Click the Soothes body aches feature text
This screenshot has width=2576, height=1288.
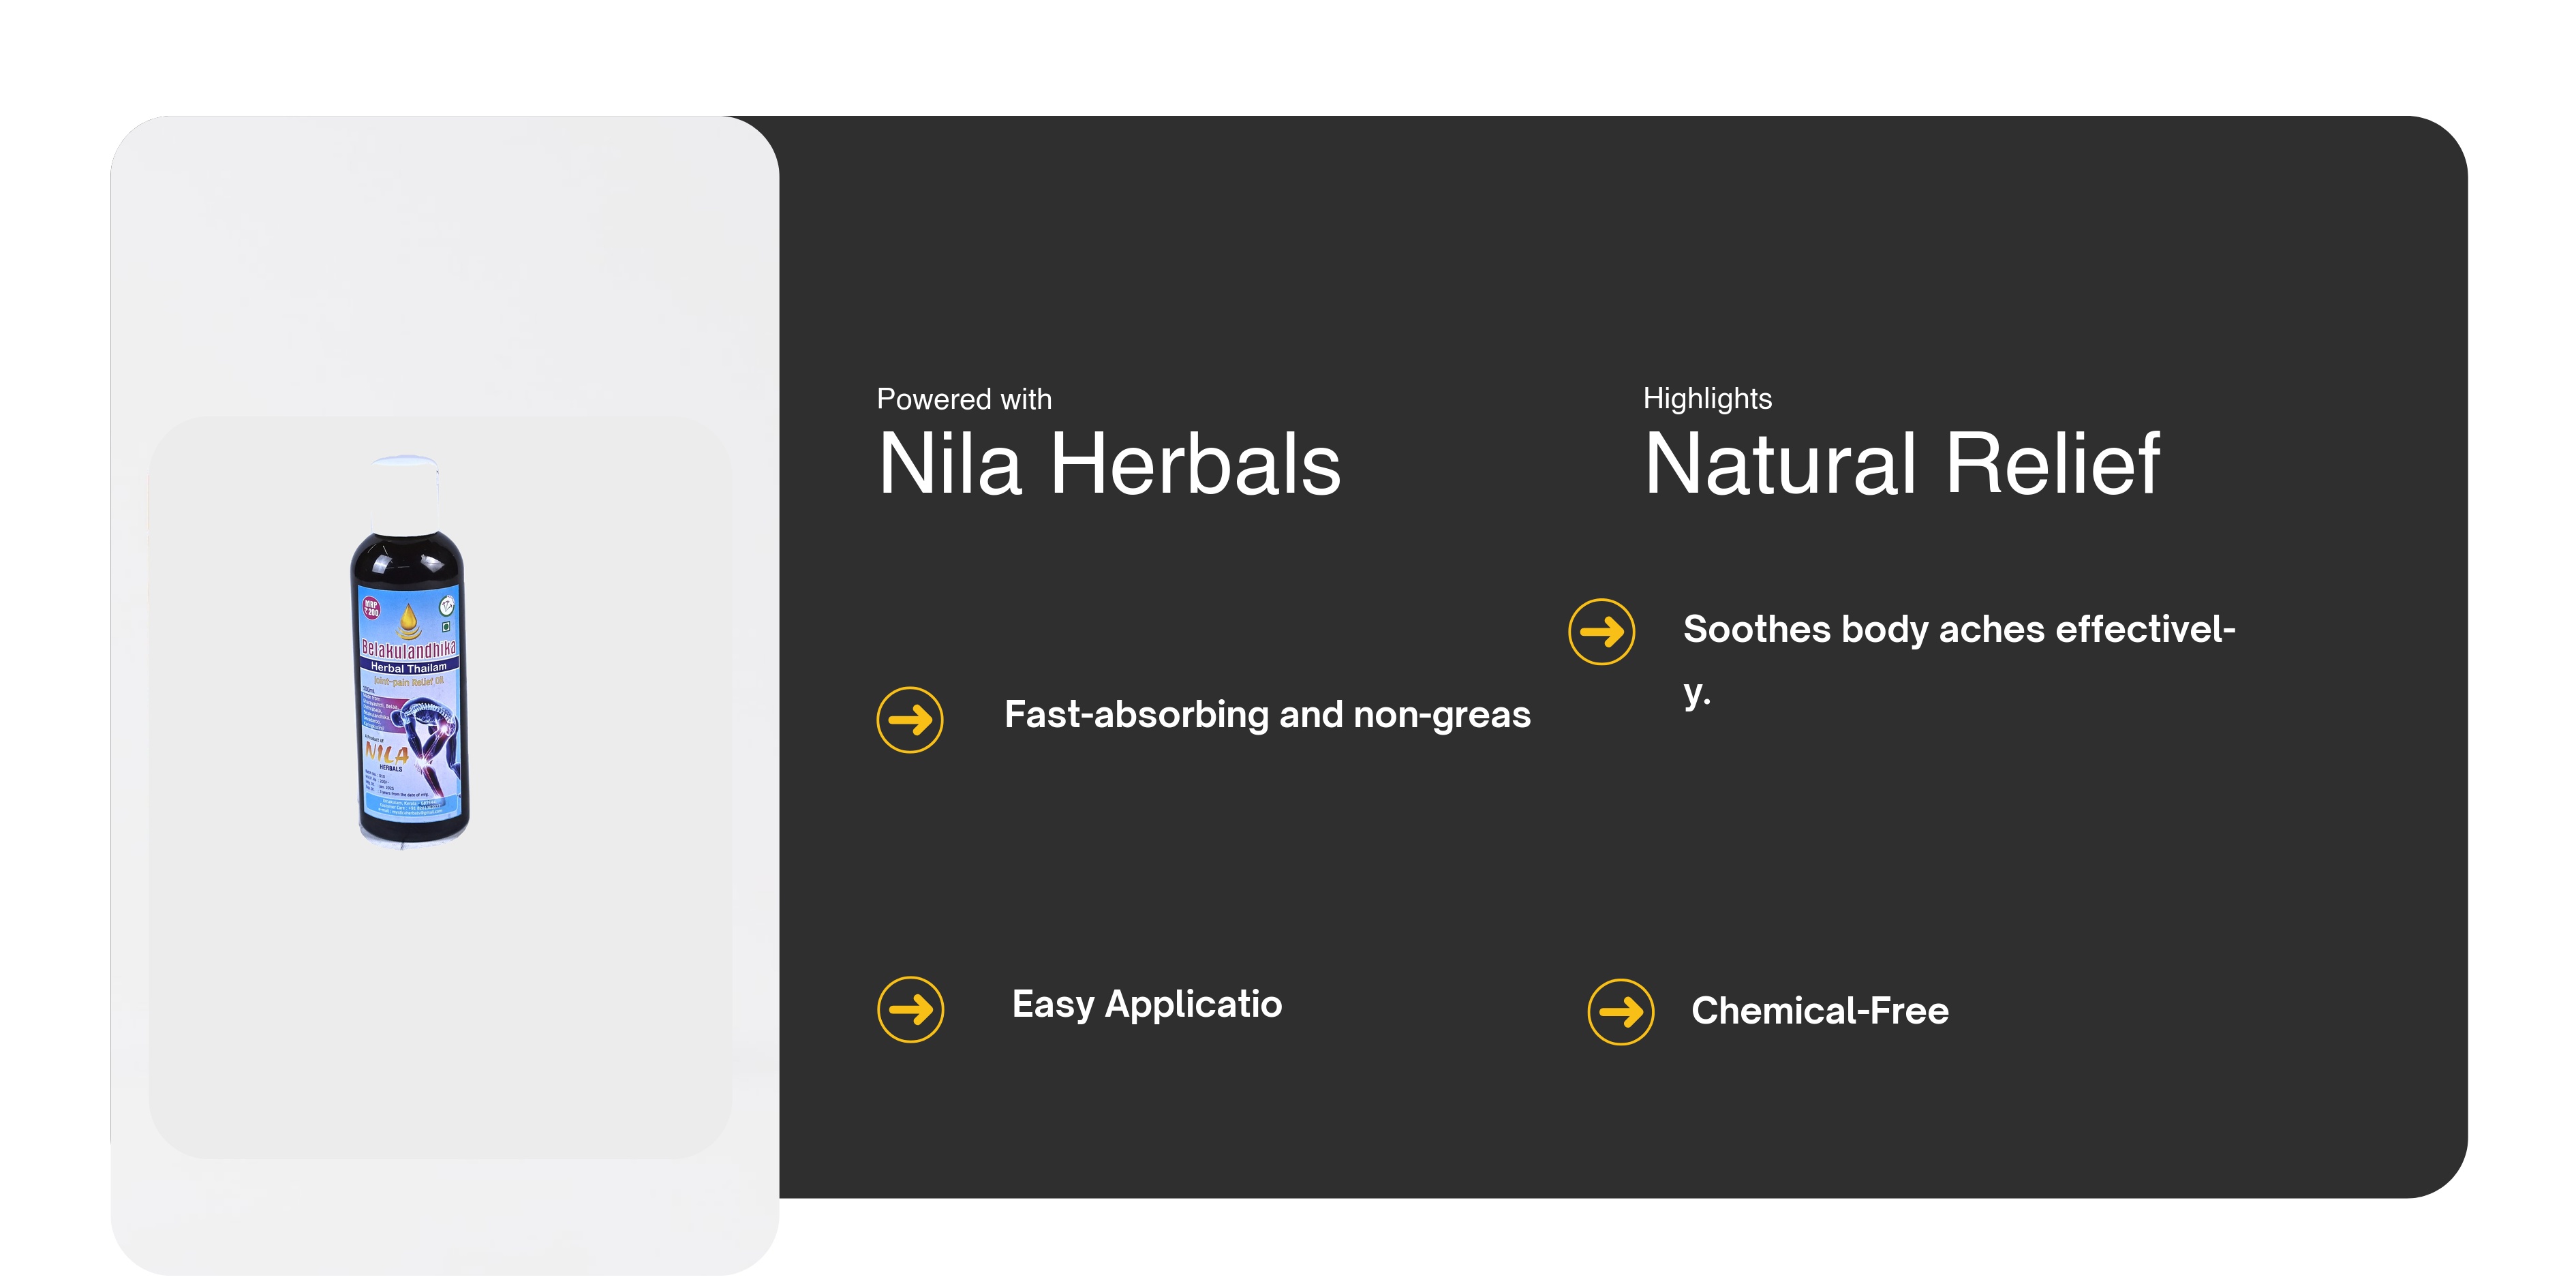click(1958, 630)
